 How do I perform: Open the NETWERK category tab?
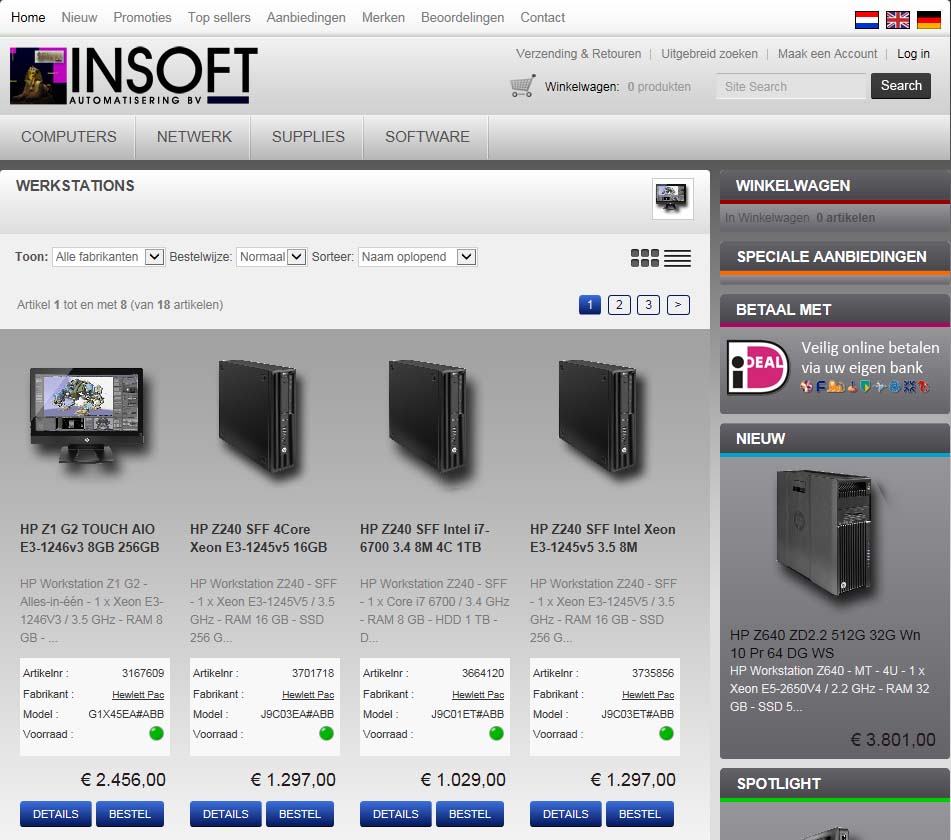pos(194,137)
